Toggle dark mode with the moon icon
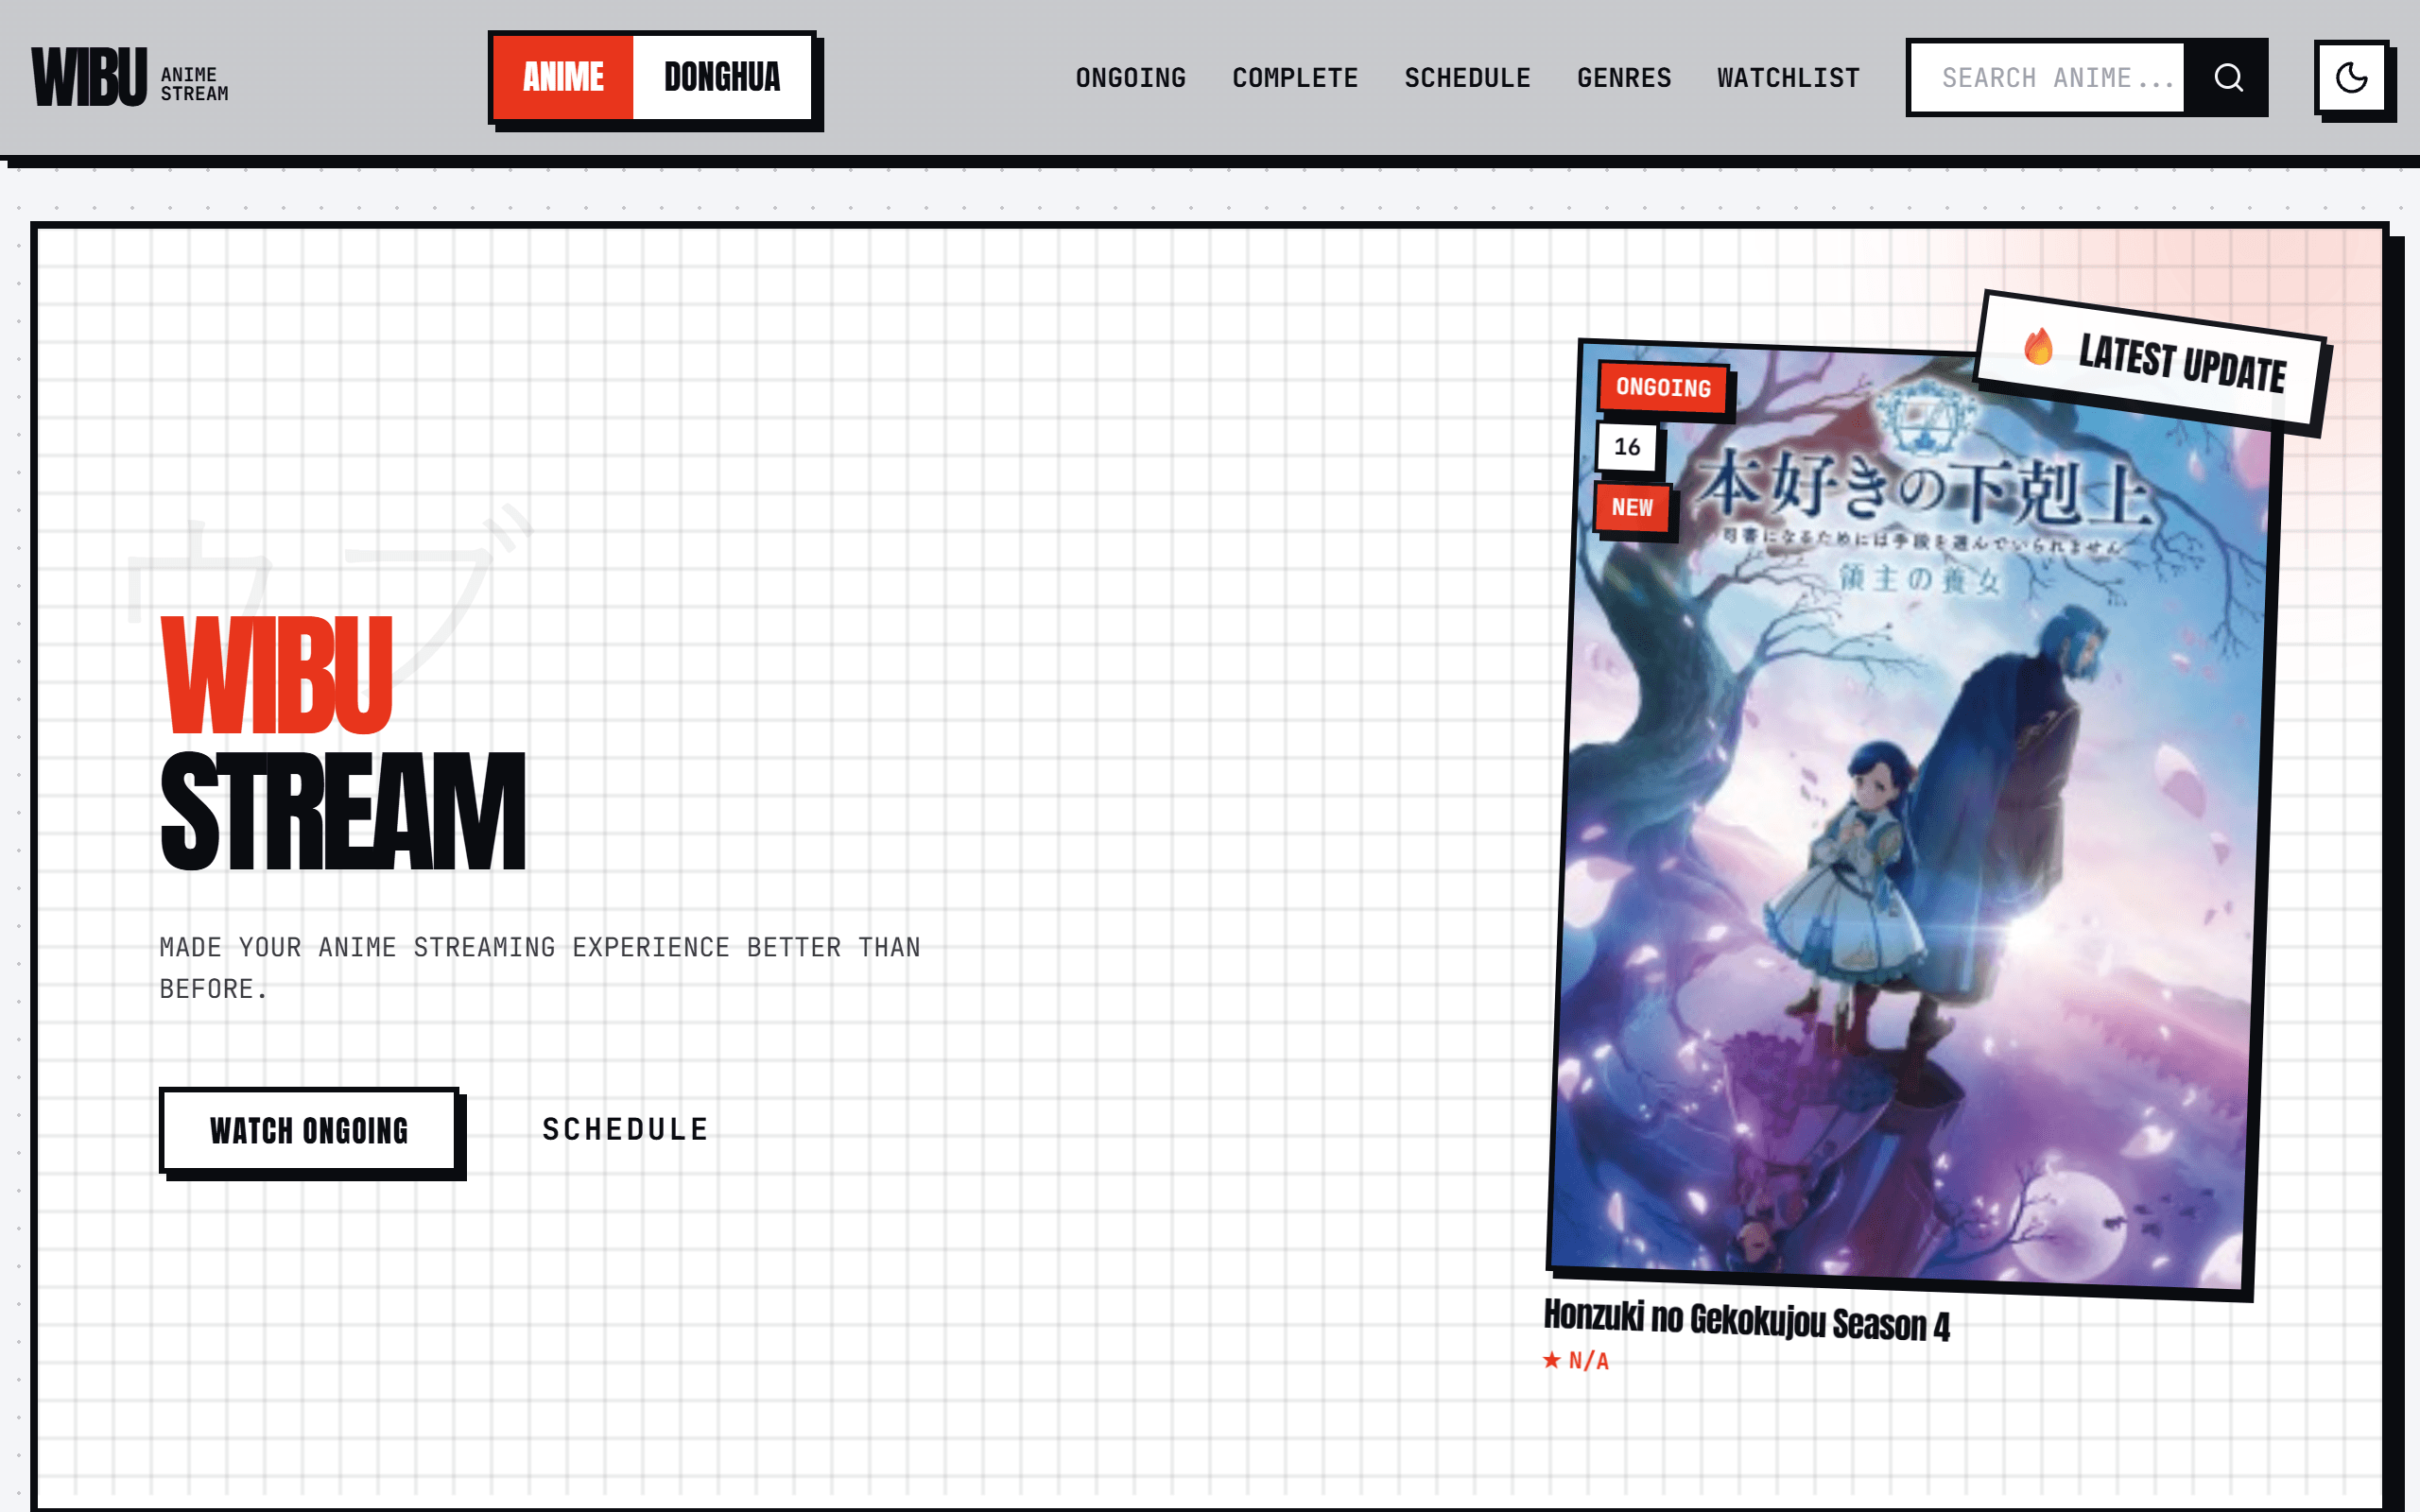 click(2351, 77)
